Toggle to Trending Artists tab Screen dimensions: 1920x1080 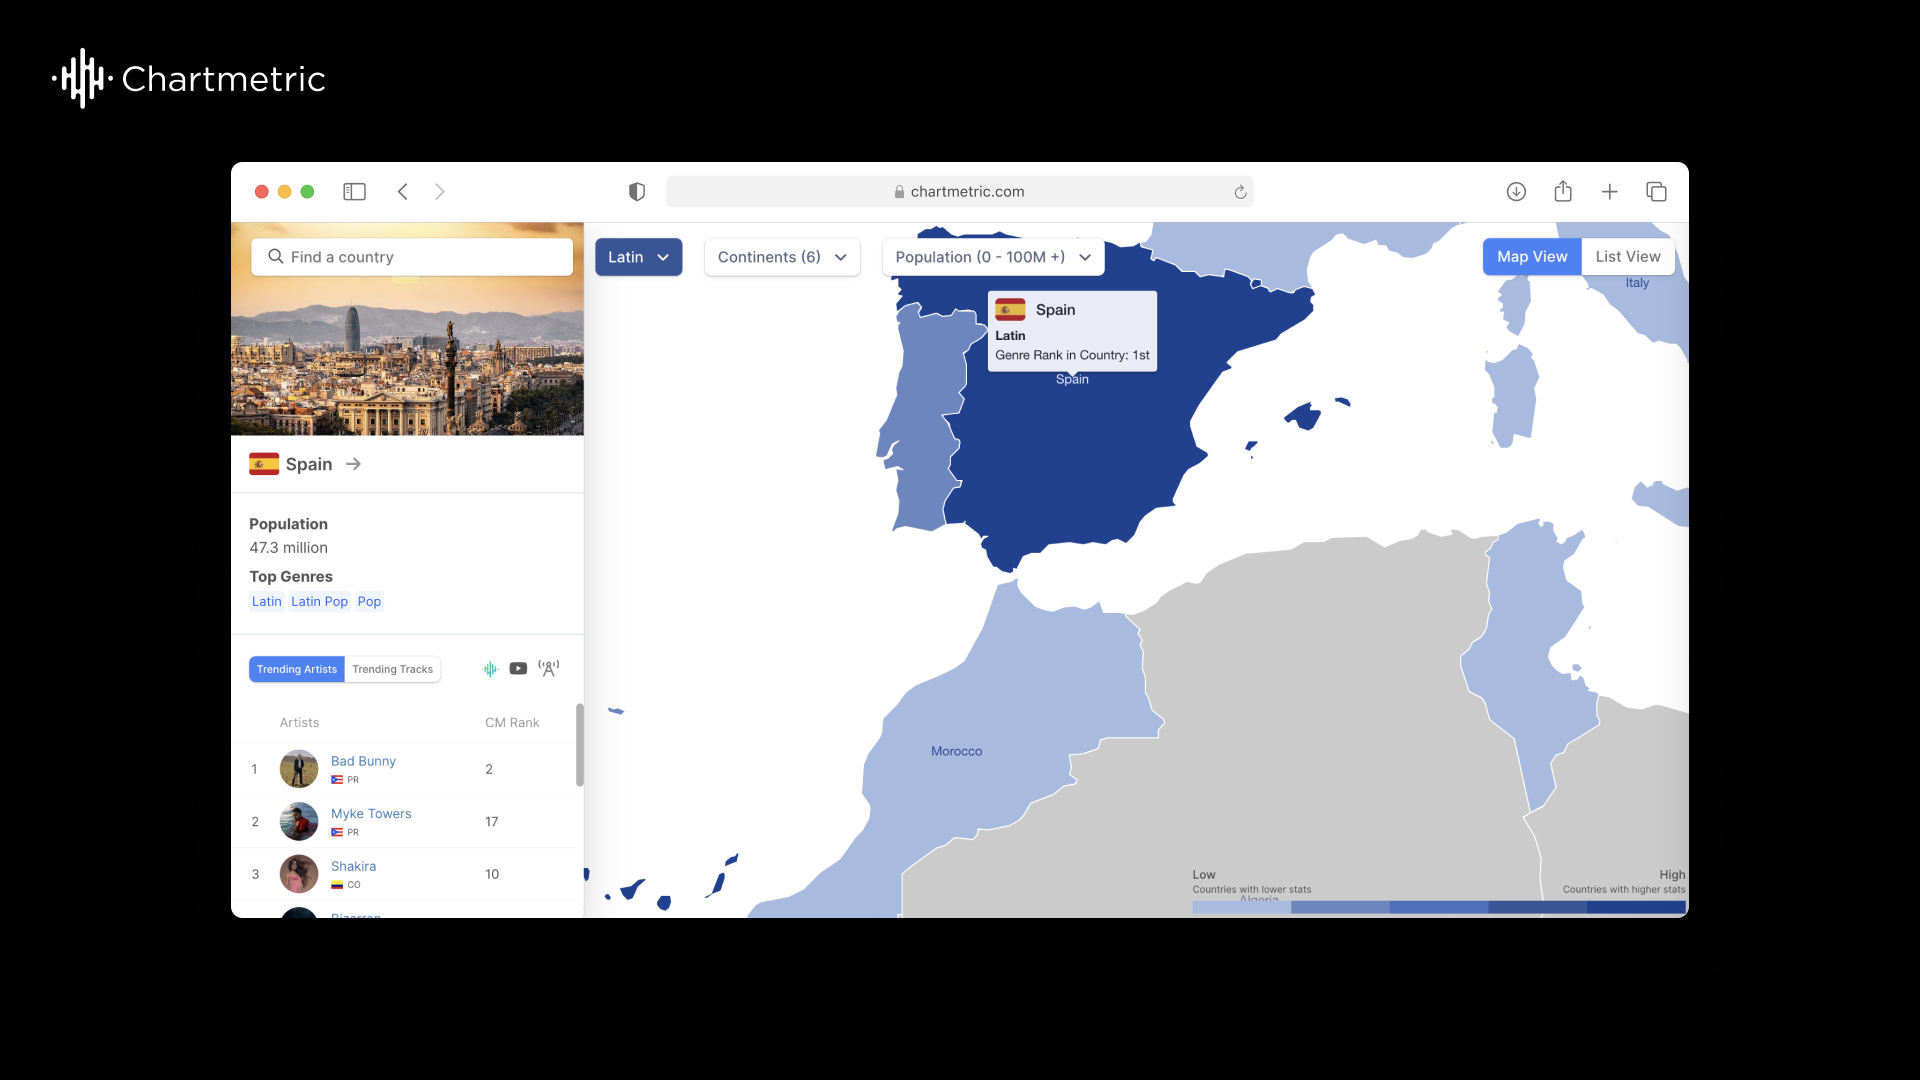point(297,669)
